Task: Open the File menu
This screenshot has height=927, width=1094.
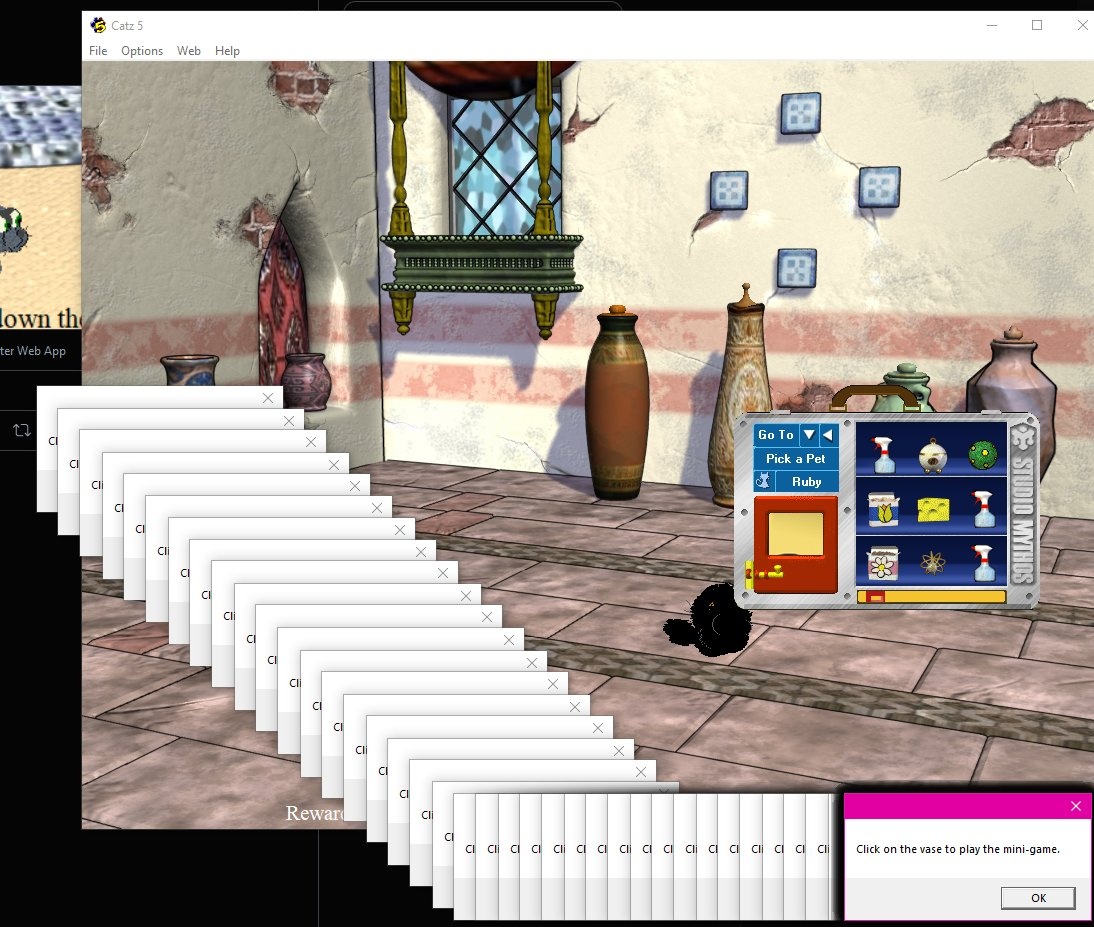Action: click(98, 51)
